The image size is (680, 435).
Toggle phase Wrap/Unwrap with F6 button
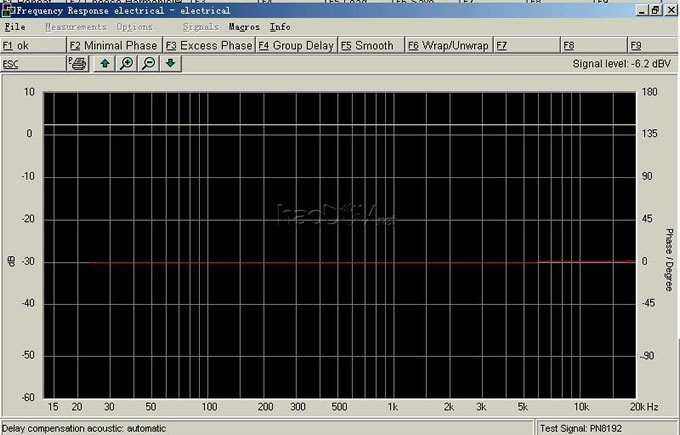[448, 46]
